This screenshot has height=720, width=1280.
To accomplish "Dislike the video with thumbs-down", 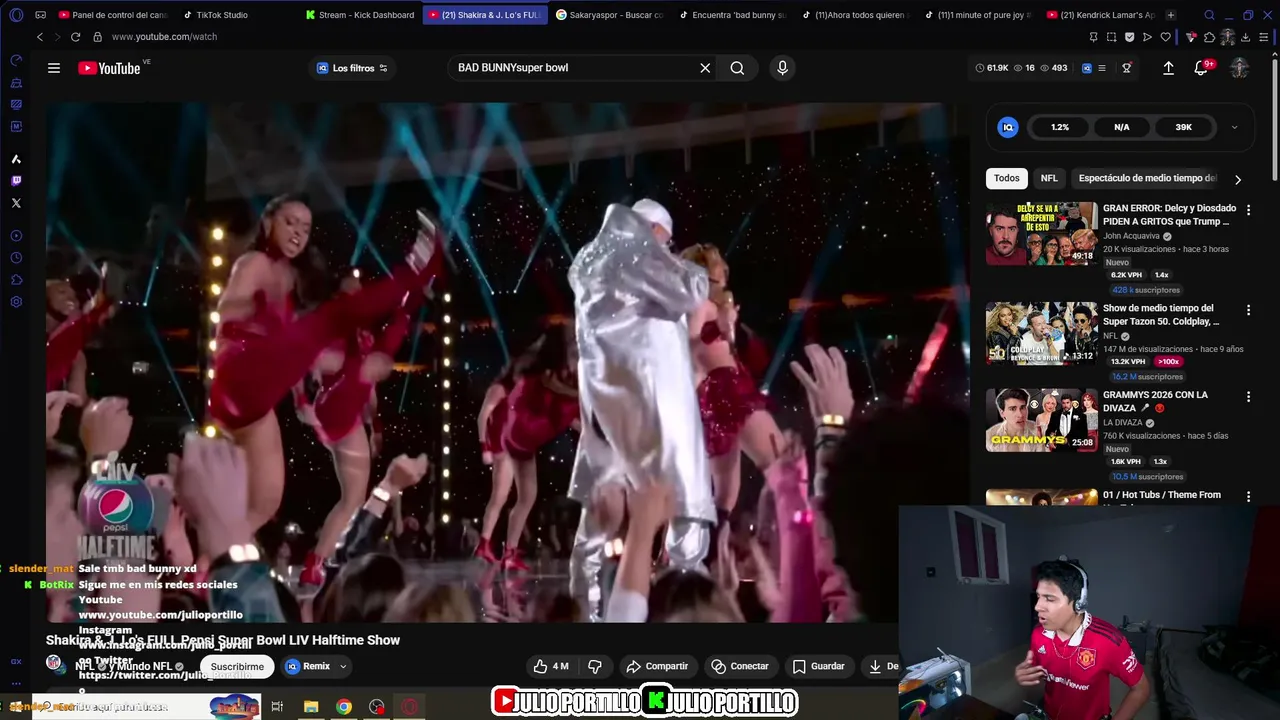I will pyautogui.click(x=595, y=666).
